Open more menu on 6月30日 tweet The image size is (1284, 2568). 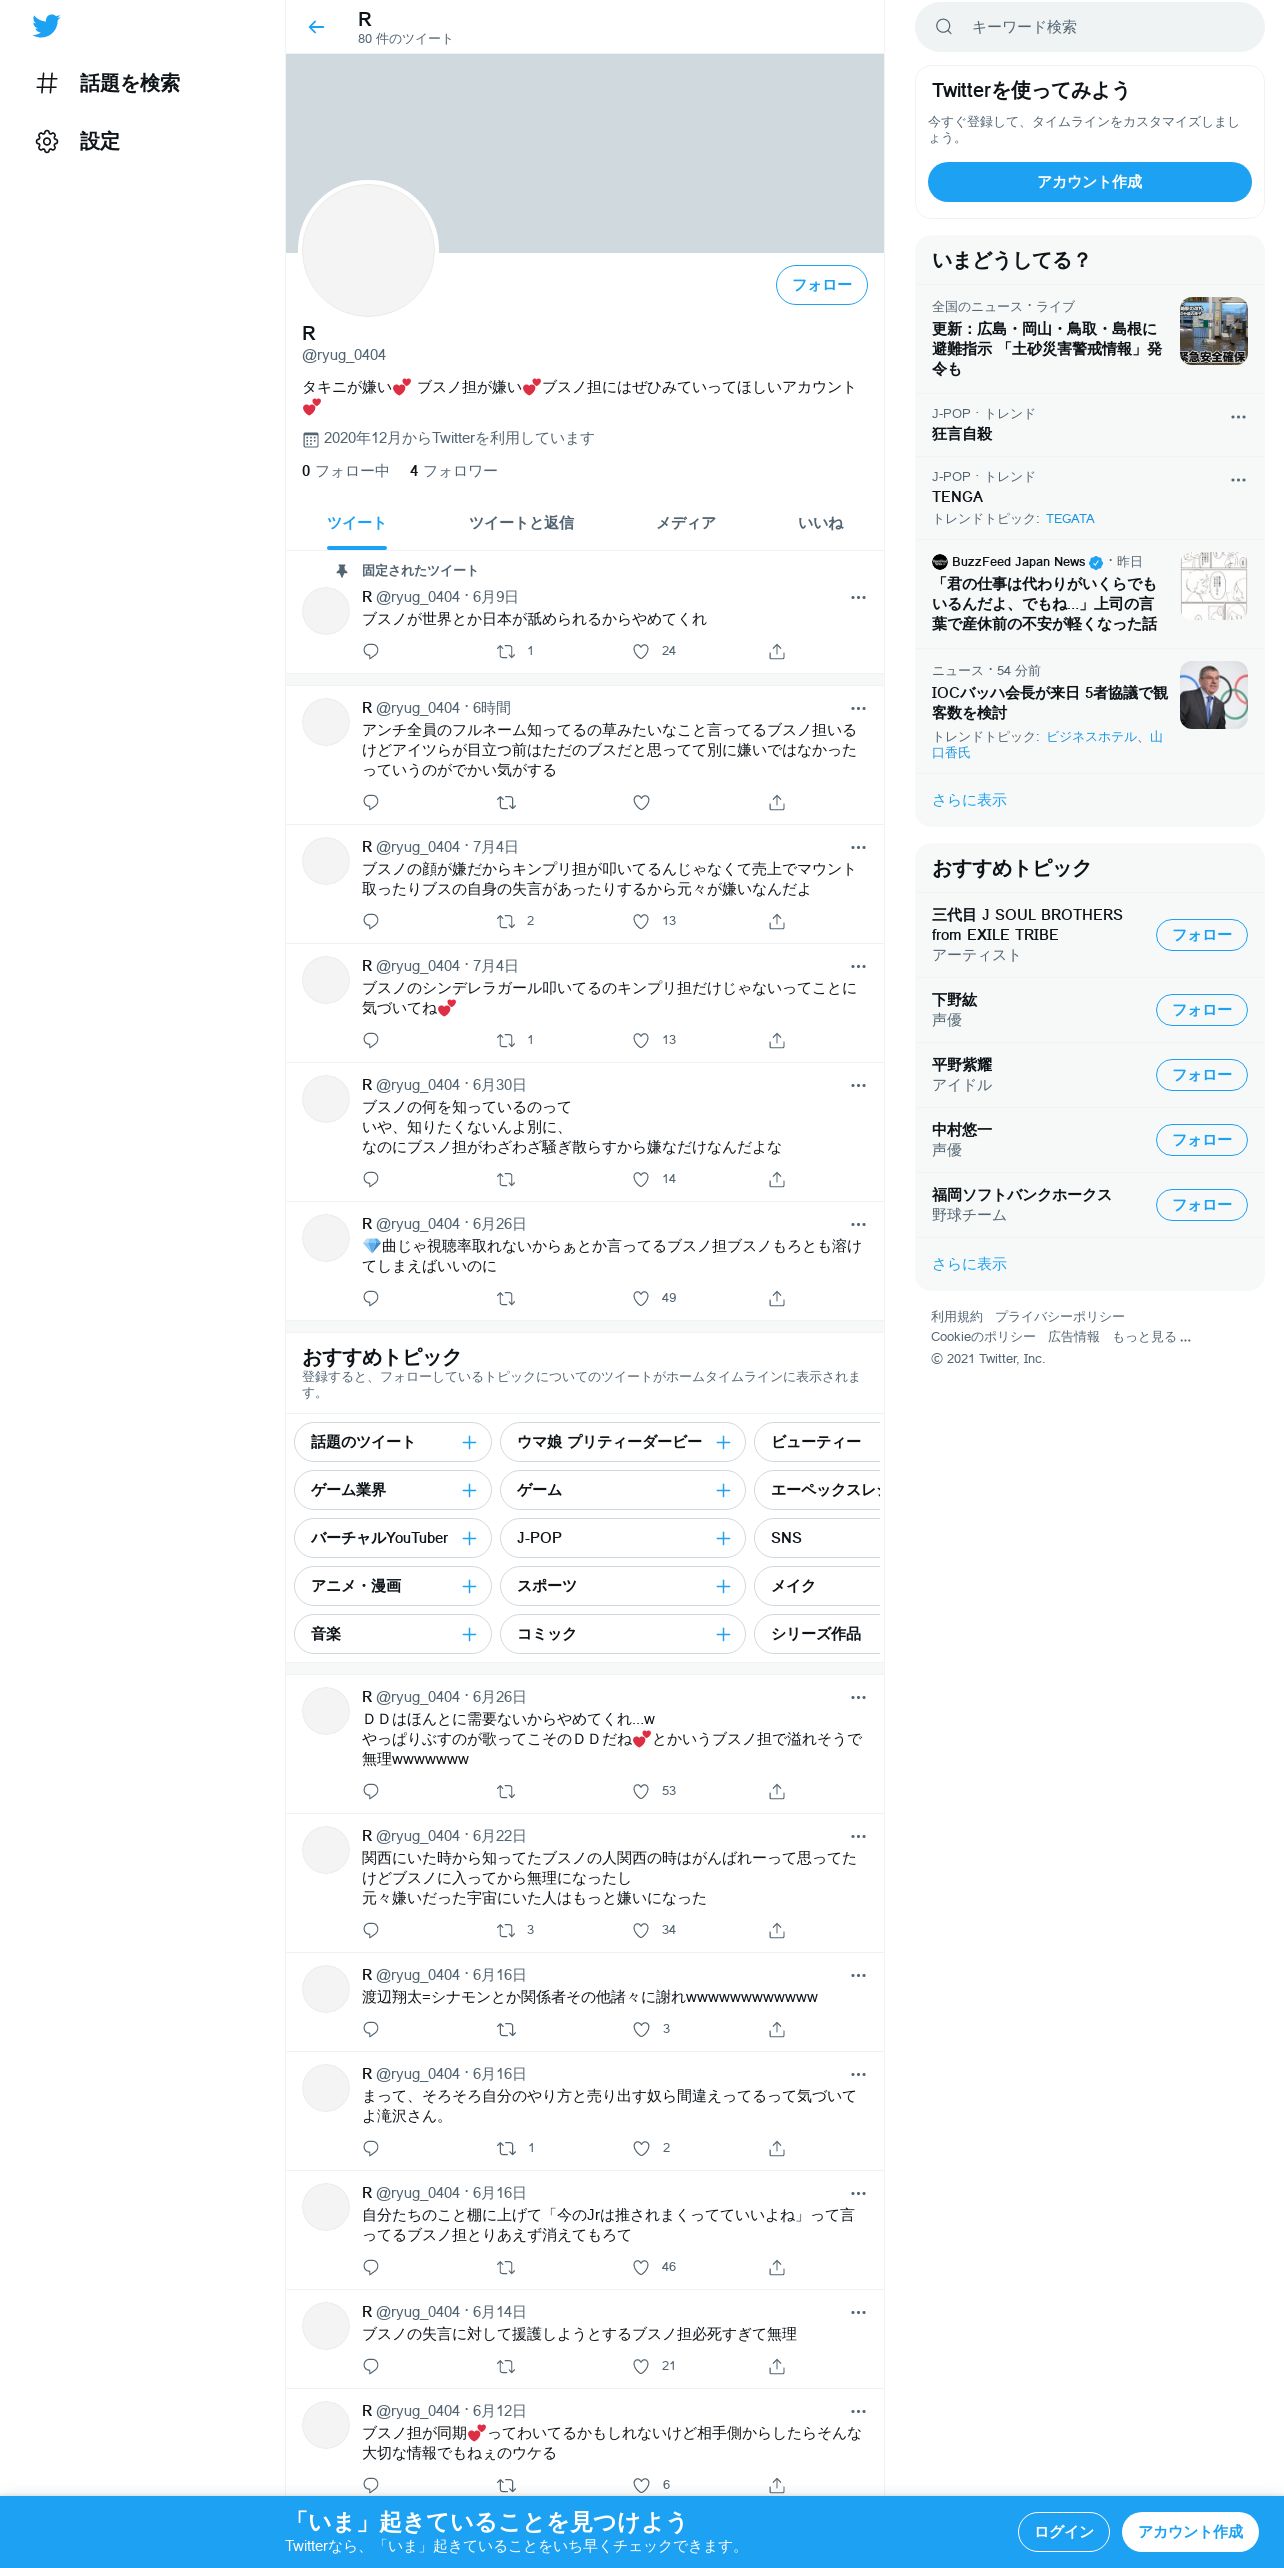(858, 1085)
